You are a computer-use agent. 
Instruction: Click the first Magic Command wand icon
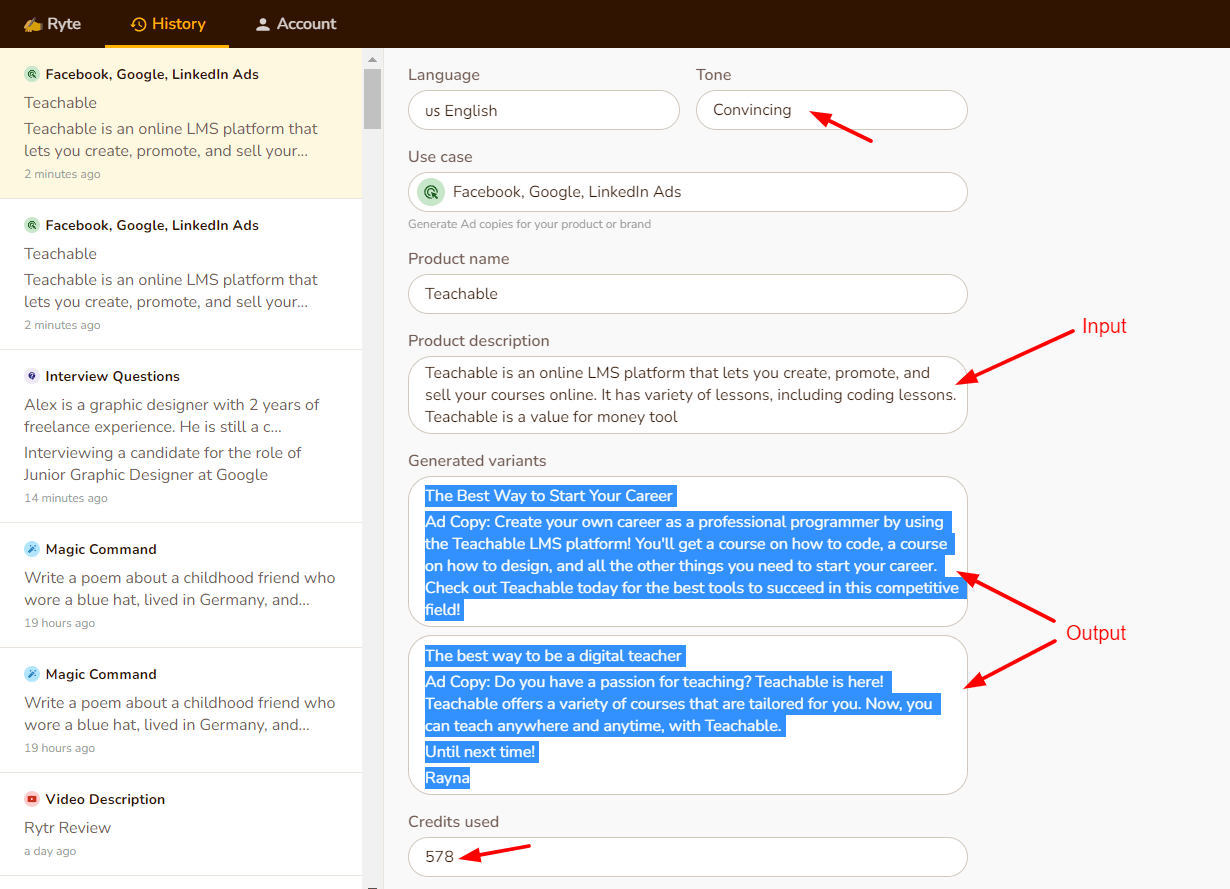coord(32,549)
